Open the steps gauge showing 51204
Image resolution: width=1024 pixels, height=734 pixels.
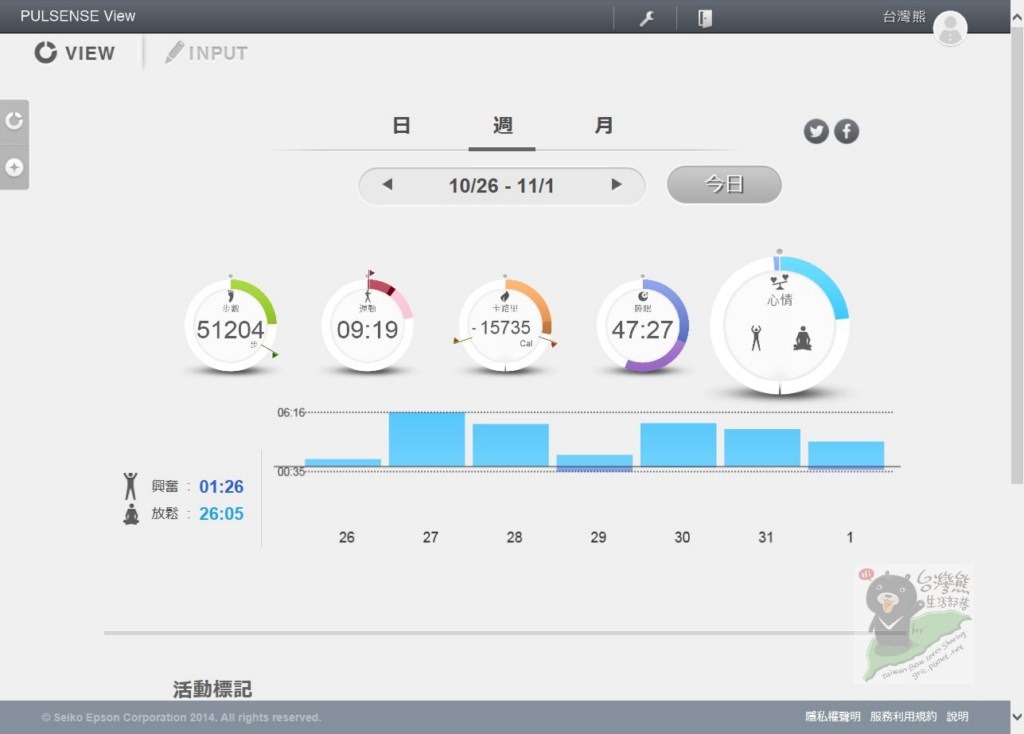[x=231, y=326]
